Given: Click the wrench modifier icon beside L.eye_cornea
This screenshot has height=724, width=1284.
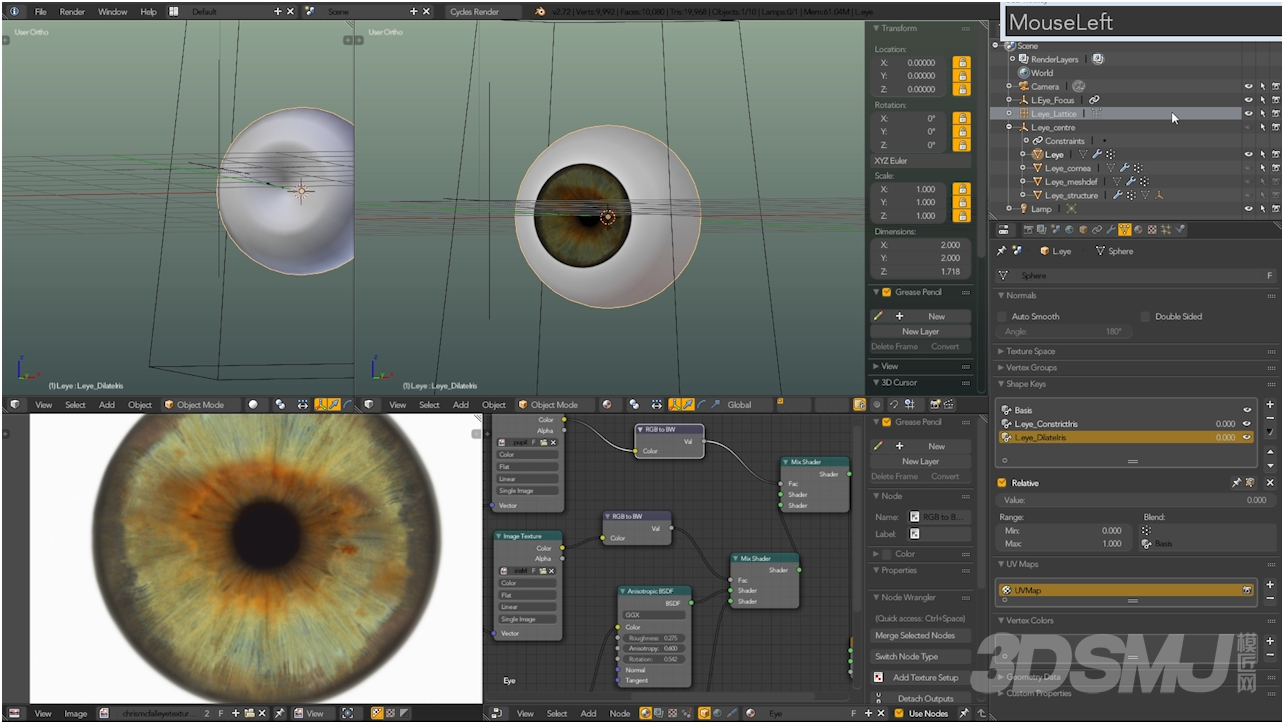Looking at the screenshot, I should 1124,168.
